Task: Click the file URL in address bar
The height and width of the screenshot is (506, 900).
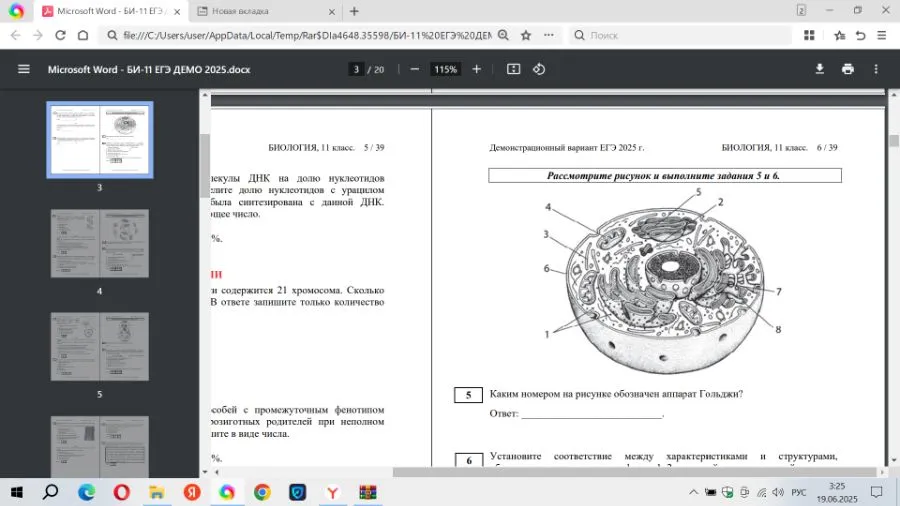Action: pos(307,36)
